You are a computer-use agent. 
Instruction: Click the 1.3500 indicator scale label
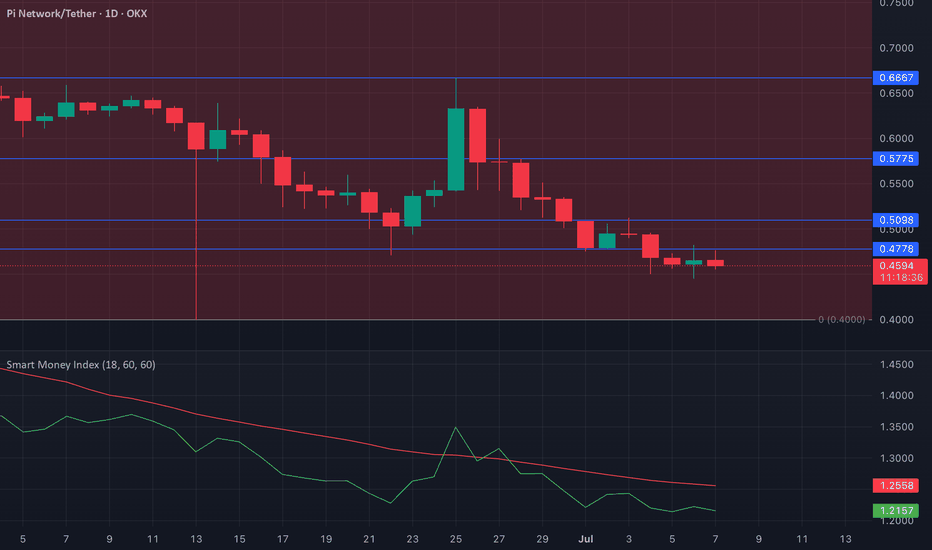(896, 427)
